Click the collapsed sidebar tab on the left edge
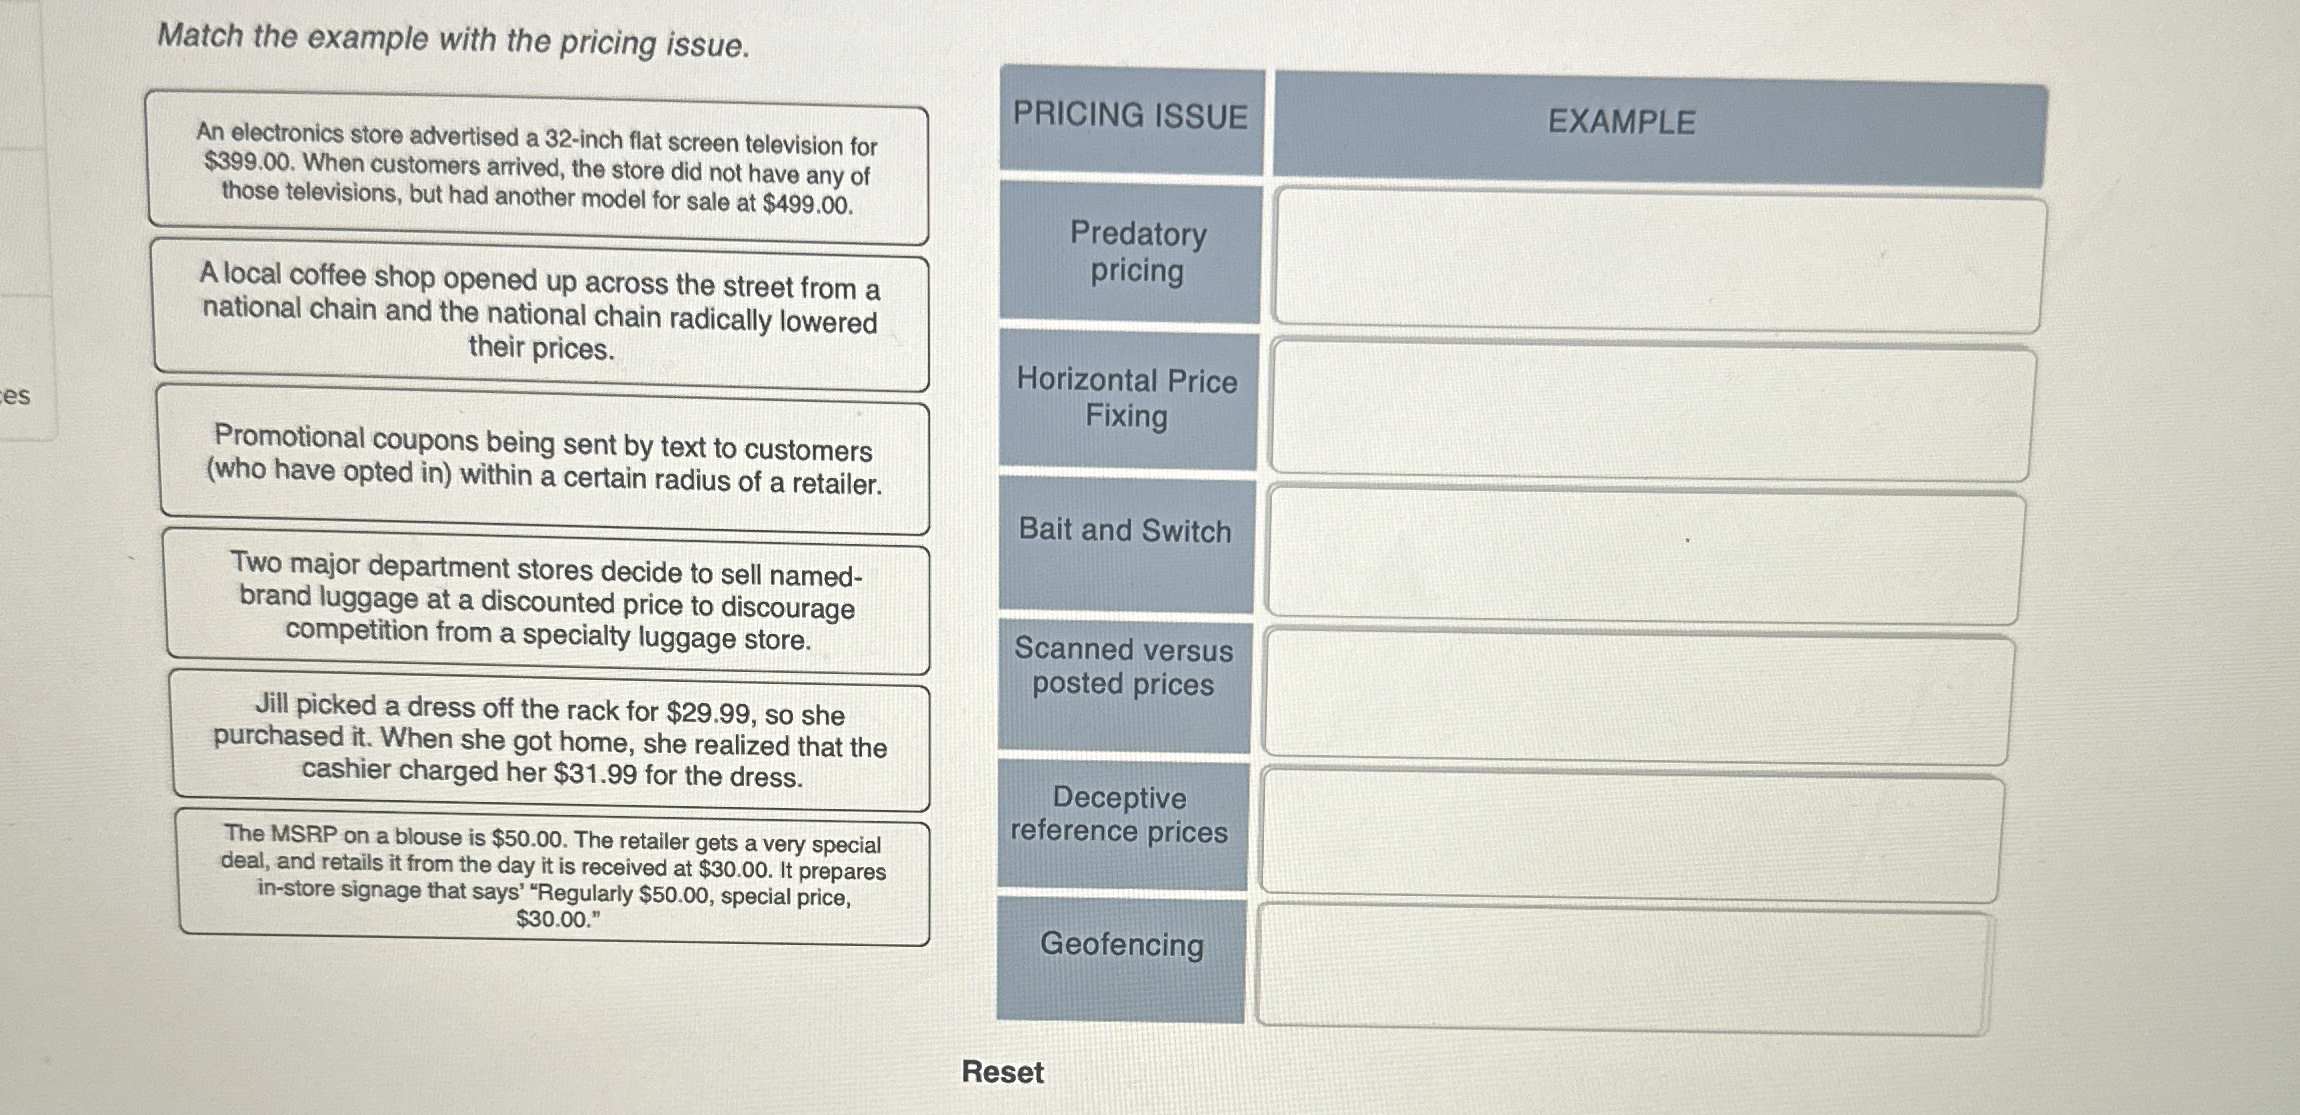The width and height of the screenshot is (2300, 1115). coord(30,395)
